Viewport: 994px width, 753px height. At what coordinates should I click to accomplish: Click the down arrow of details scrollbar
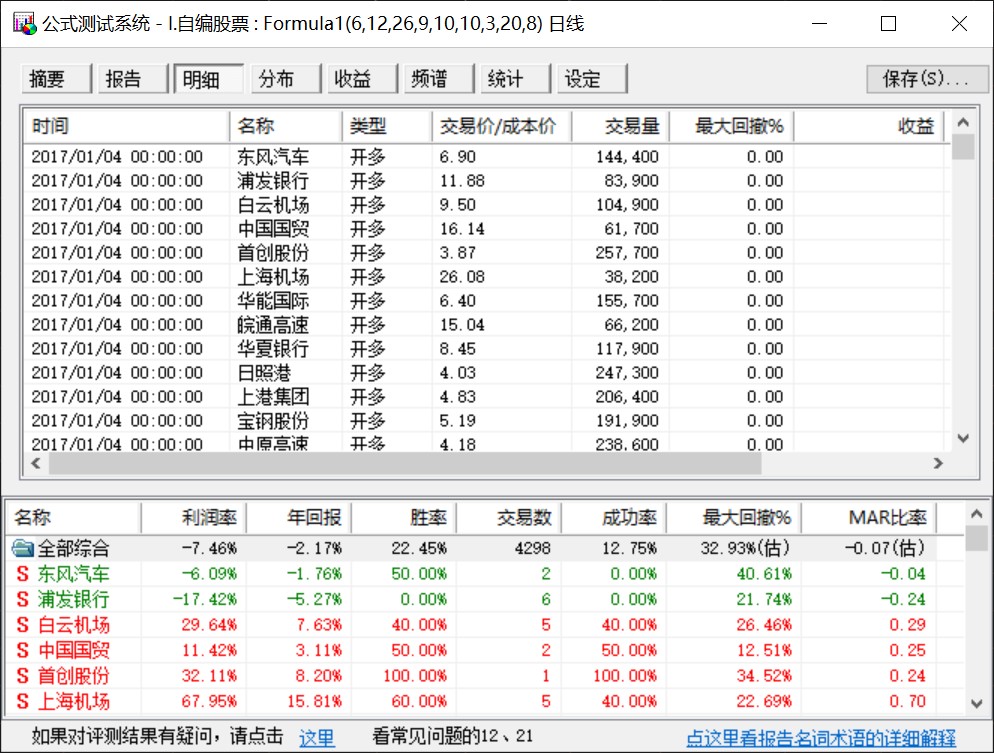pos(963,438)
